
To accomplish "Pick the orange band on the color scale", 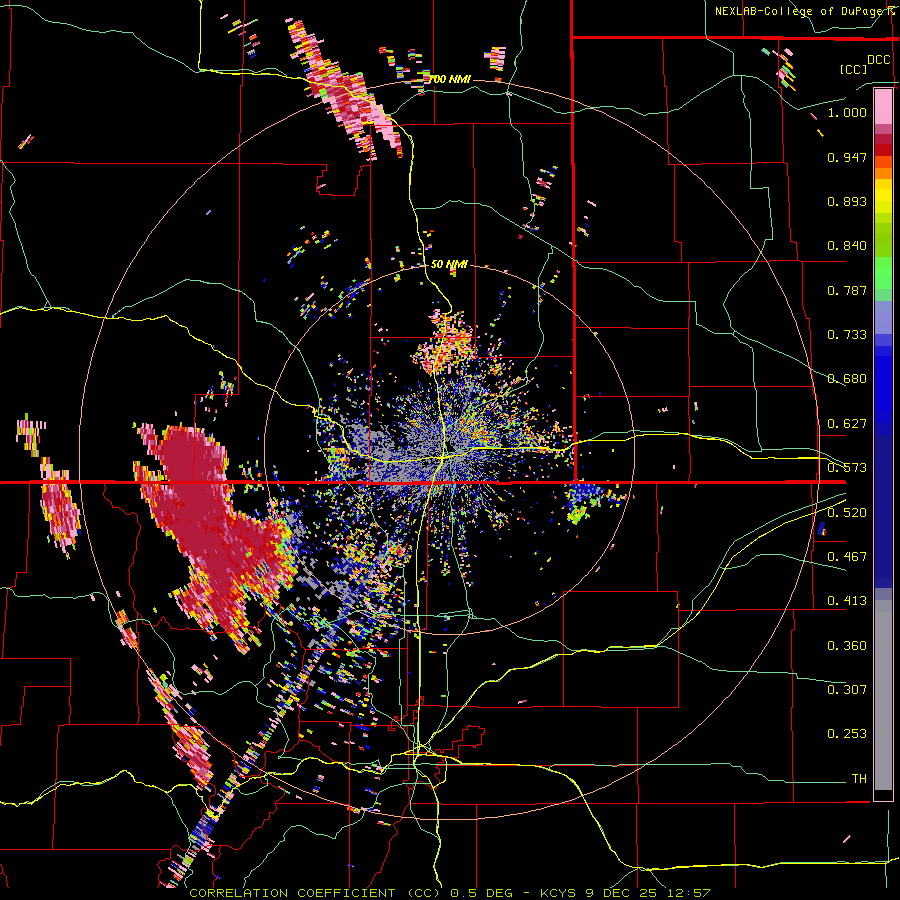I will pyautogui.click(x=883, y=172).
